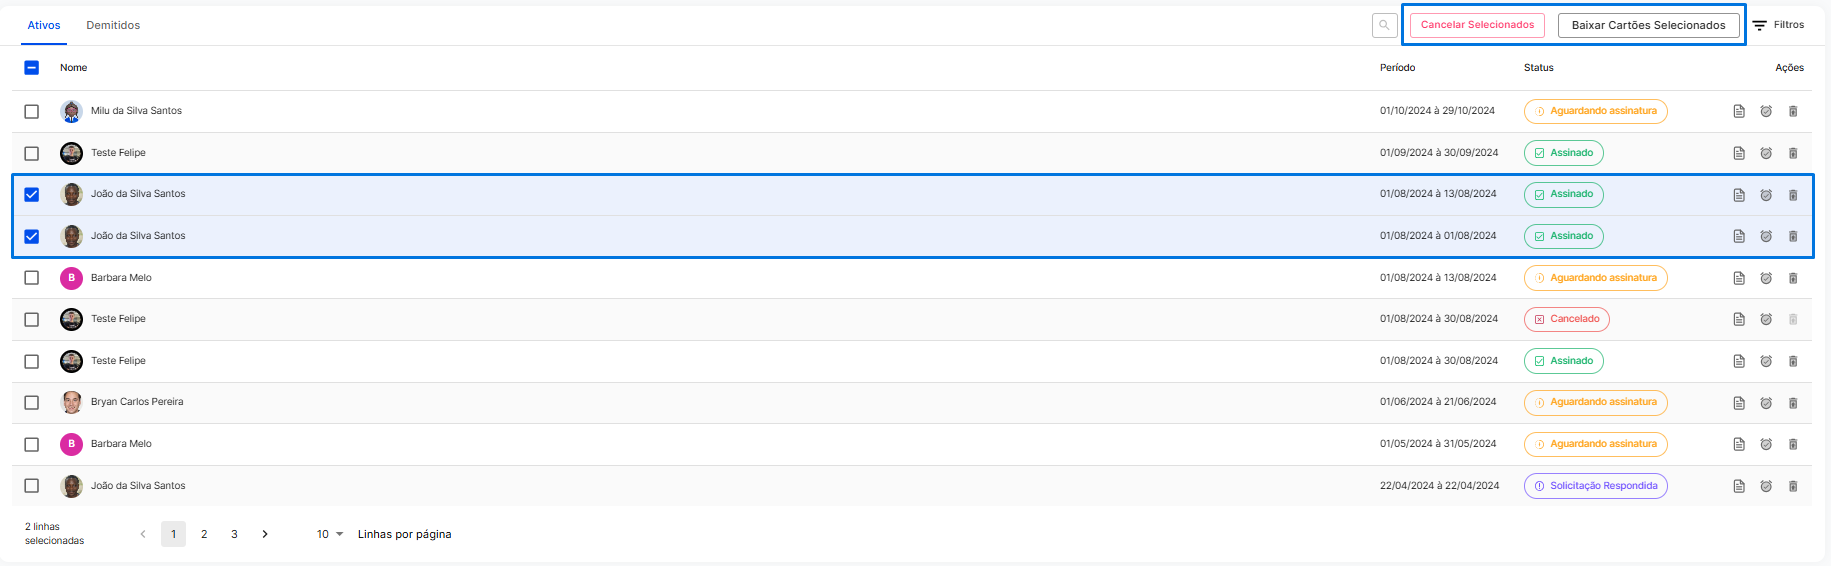1831x566 pixels.
Task: Go to page 3 in pagination
Action: [x=234, y=534]
